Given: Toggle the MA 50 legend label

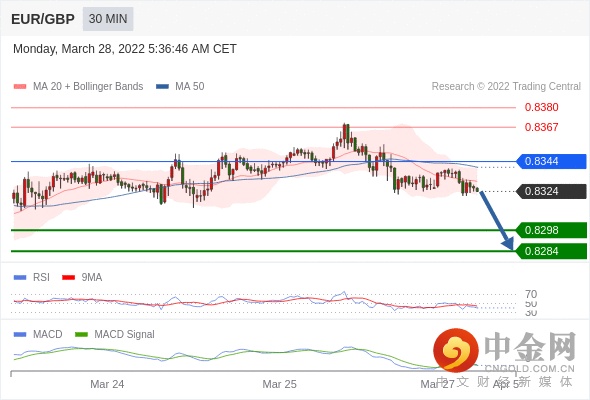Looking at the screenshot, I should coord(190,87).
